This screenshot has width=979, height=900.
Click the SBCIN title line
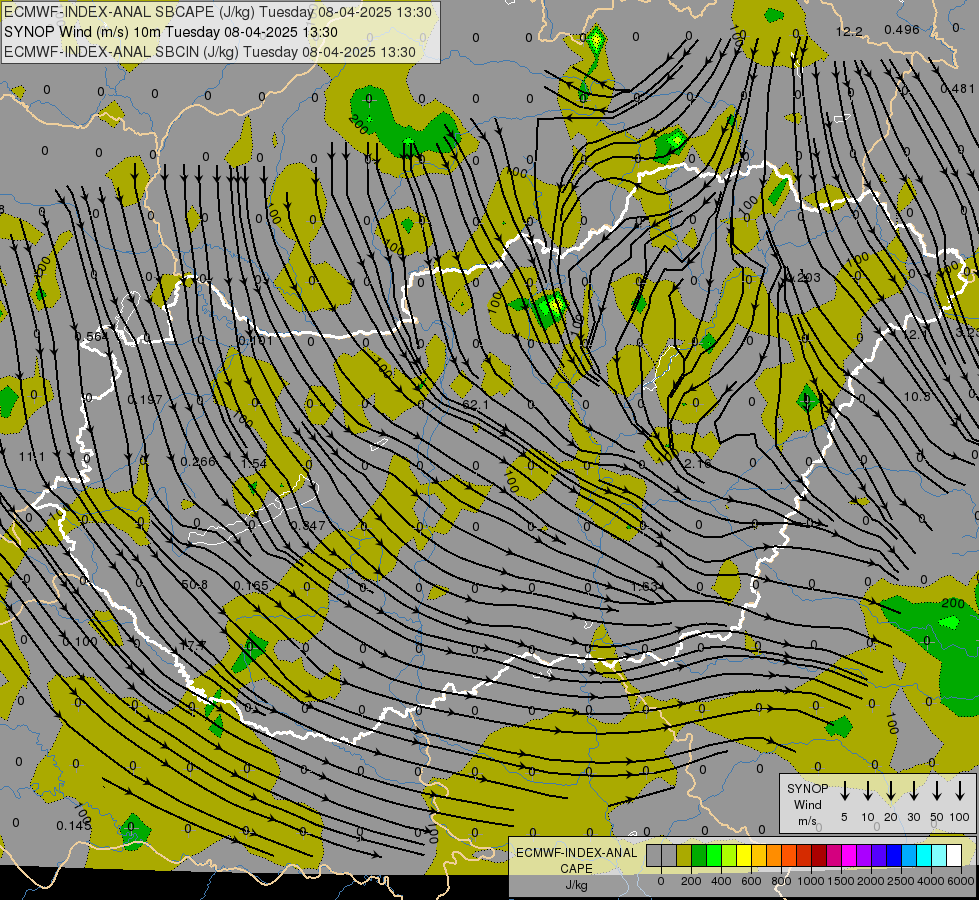(x=210, y=52)
